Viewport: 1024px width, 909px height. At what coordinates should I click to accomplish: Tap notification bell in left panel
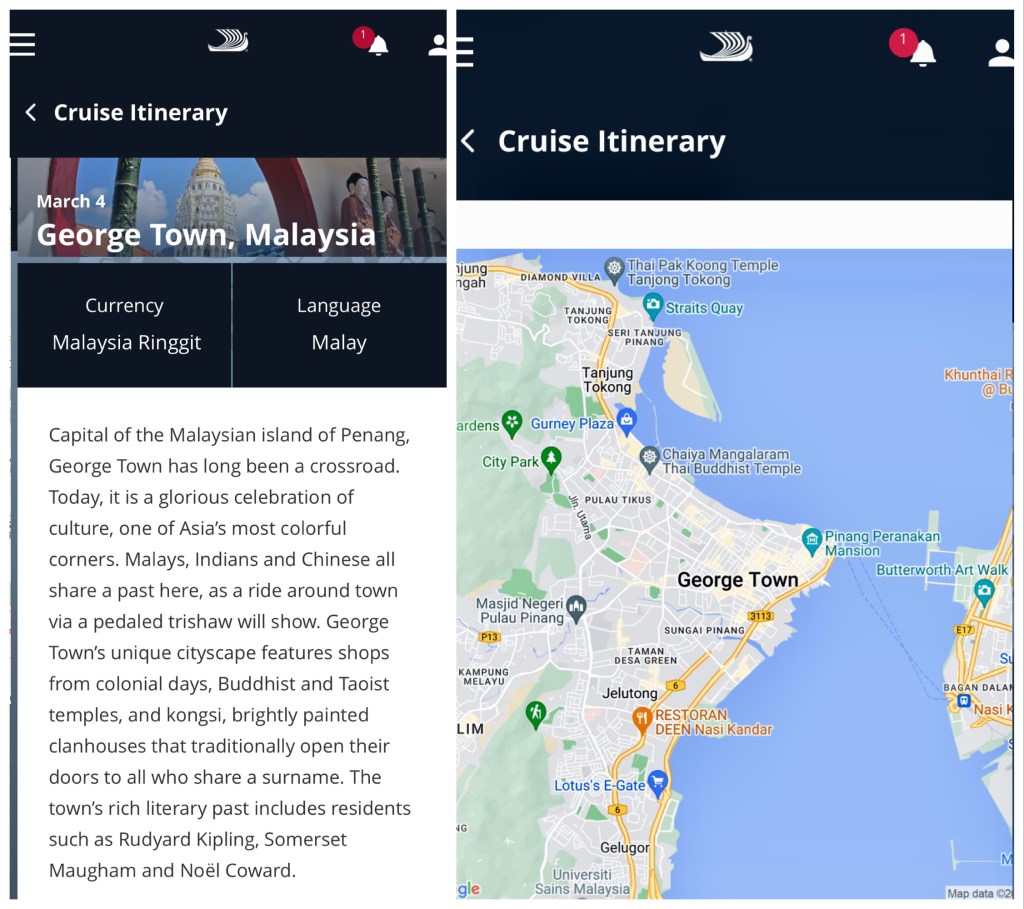coord(378,45)
